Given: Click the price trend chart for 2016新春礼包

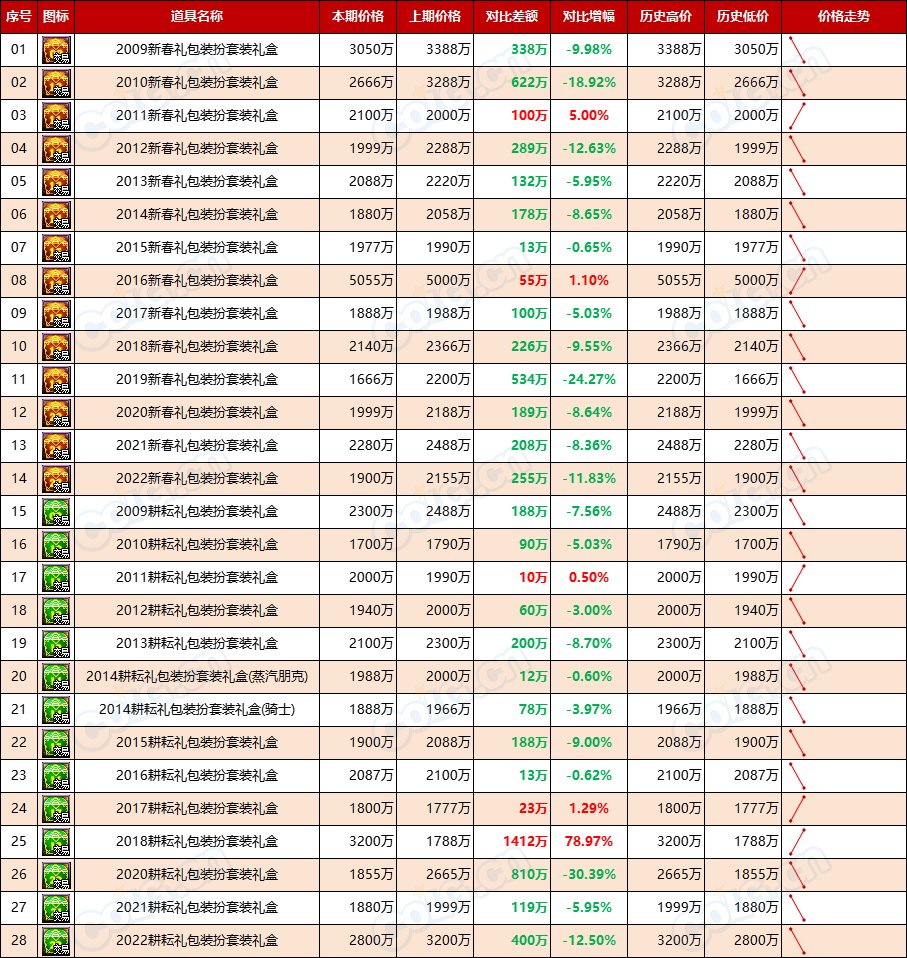Looking at the screenshot, I should click(797, 281).
